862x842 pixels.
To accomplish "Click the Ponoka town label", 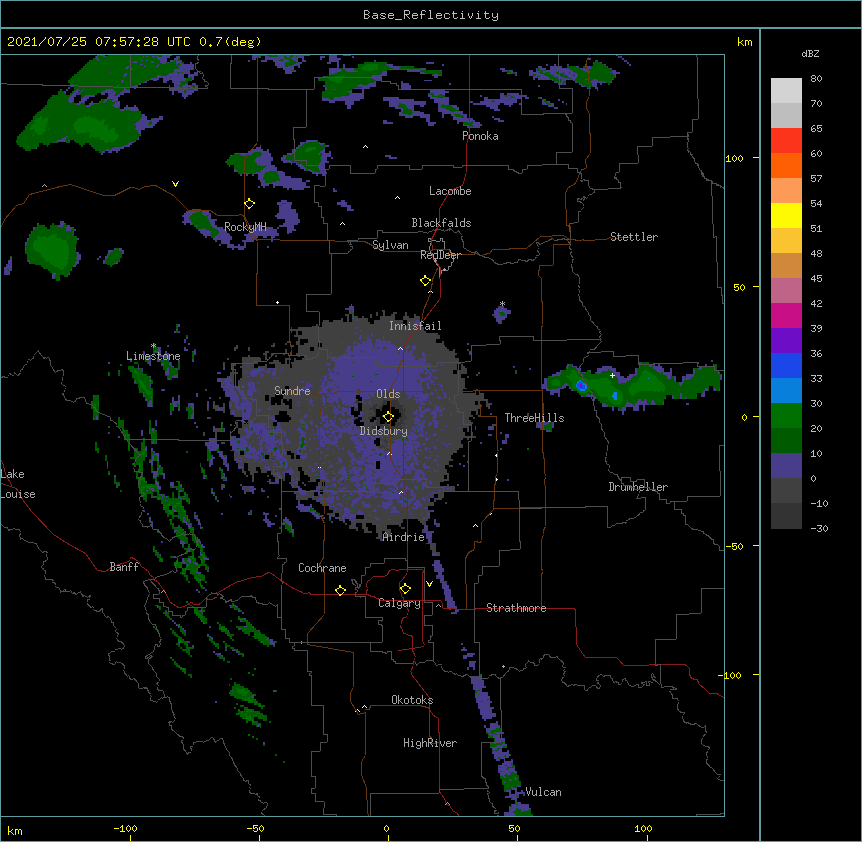I will pos(480,136).
